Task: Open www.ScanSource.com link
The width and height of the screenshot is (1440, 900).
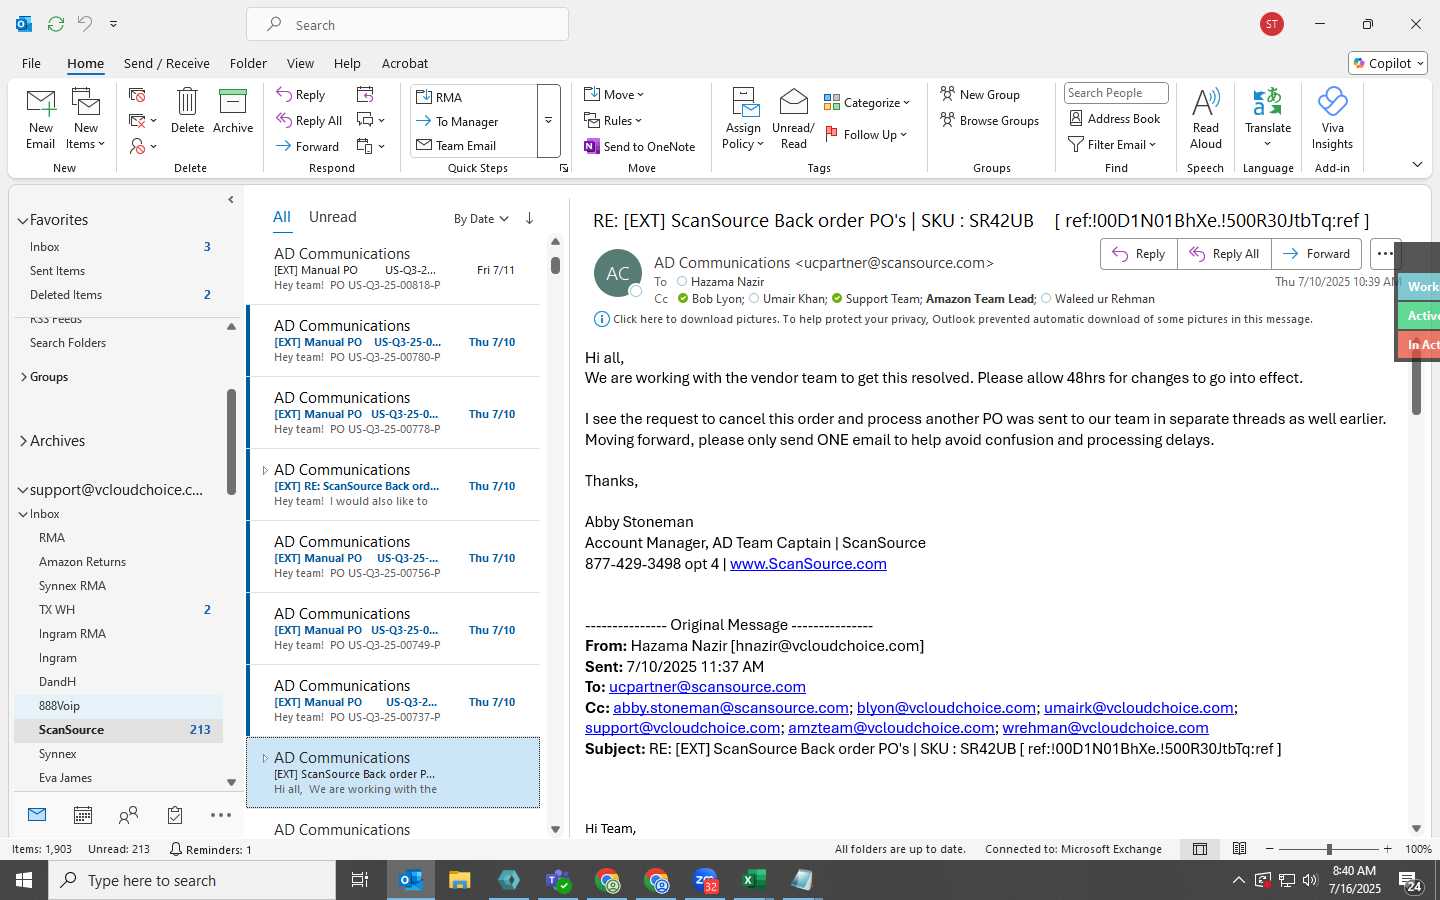Action: [x=808, y=564]
